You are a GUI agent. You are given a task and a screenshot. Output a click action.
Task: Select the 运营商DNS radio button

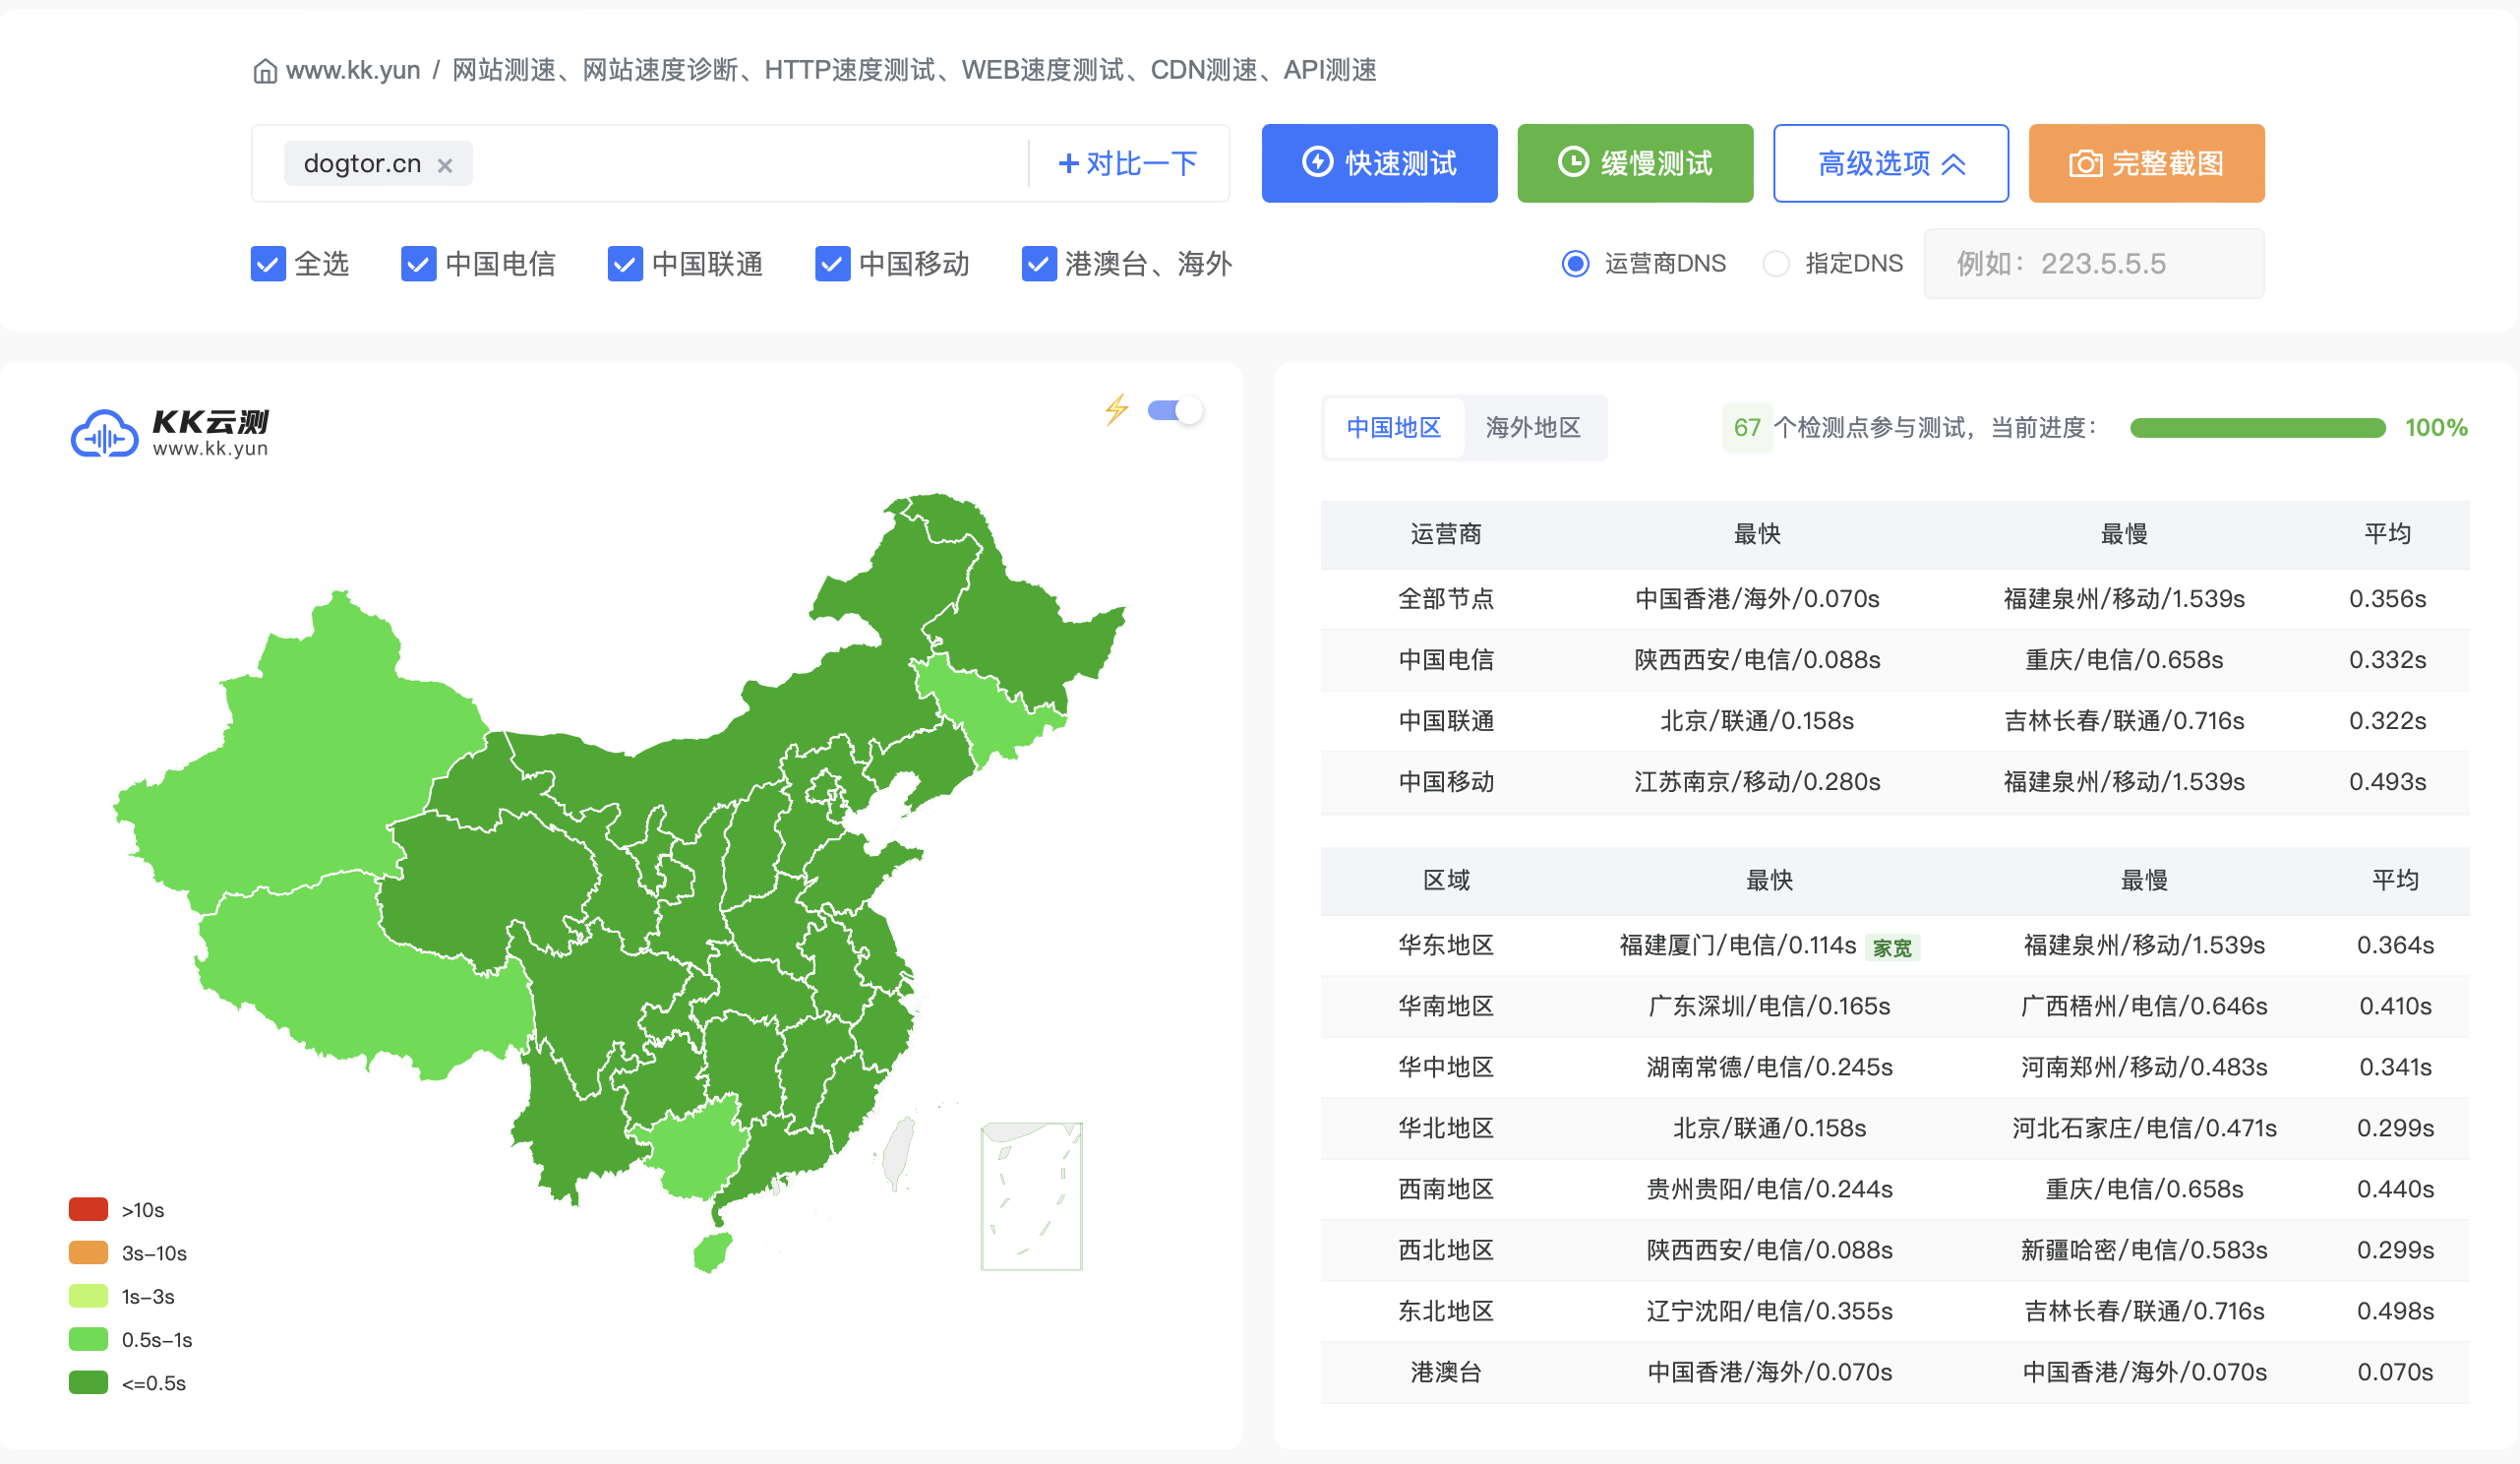1575,264
